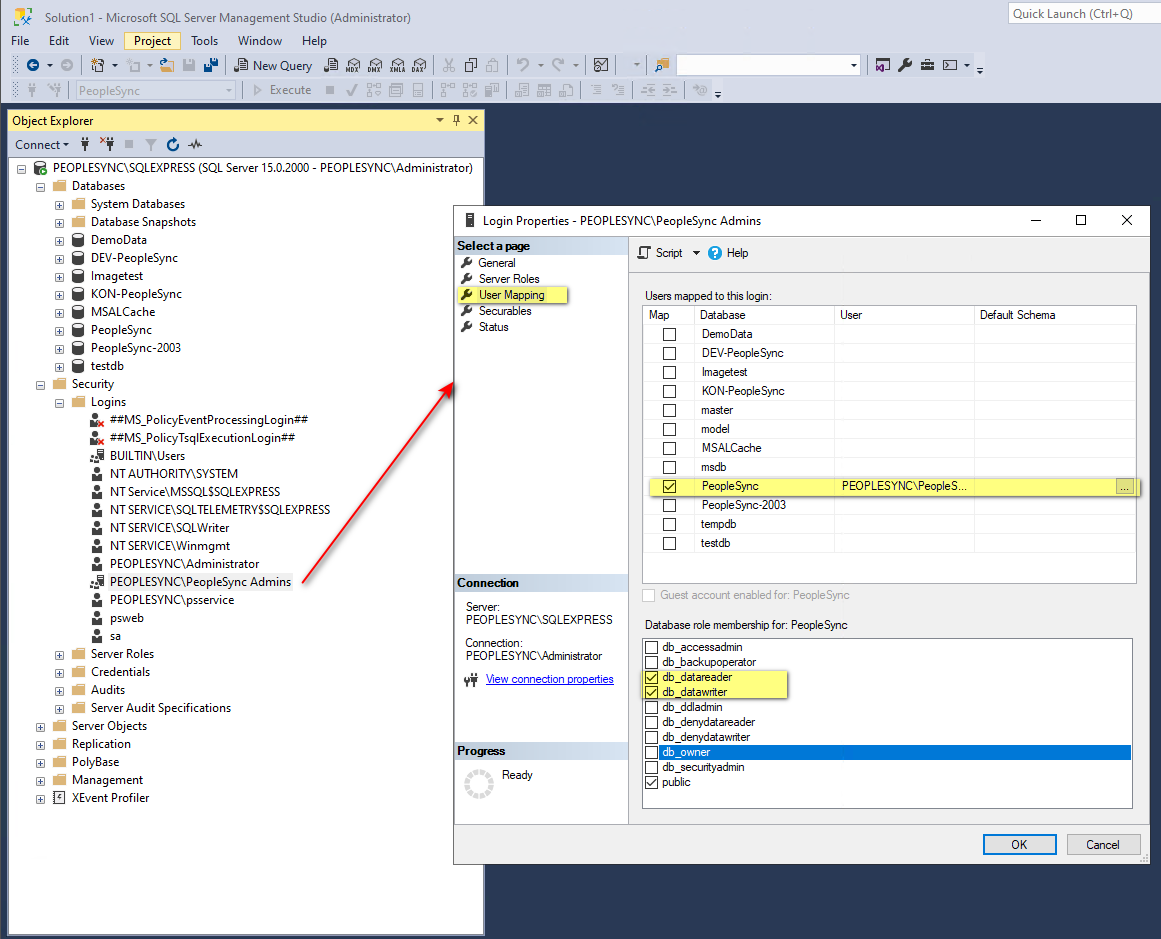Image resolution: width=1161 pixels, height=939 pixels.
Task: Collapse the Logins tree node
Action: [x=59, y=403]
